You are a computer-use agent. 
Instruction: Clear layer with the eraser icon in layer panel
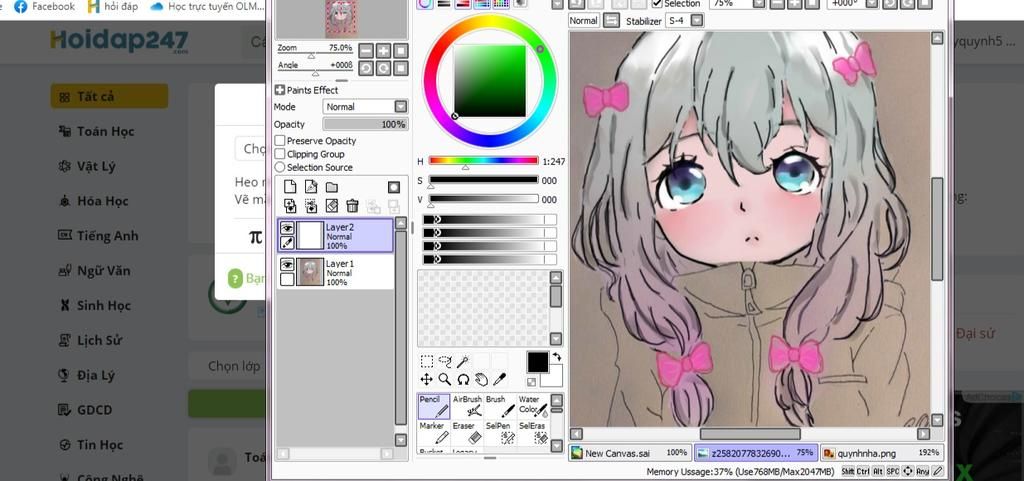(x=332, y=206)
